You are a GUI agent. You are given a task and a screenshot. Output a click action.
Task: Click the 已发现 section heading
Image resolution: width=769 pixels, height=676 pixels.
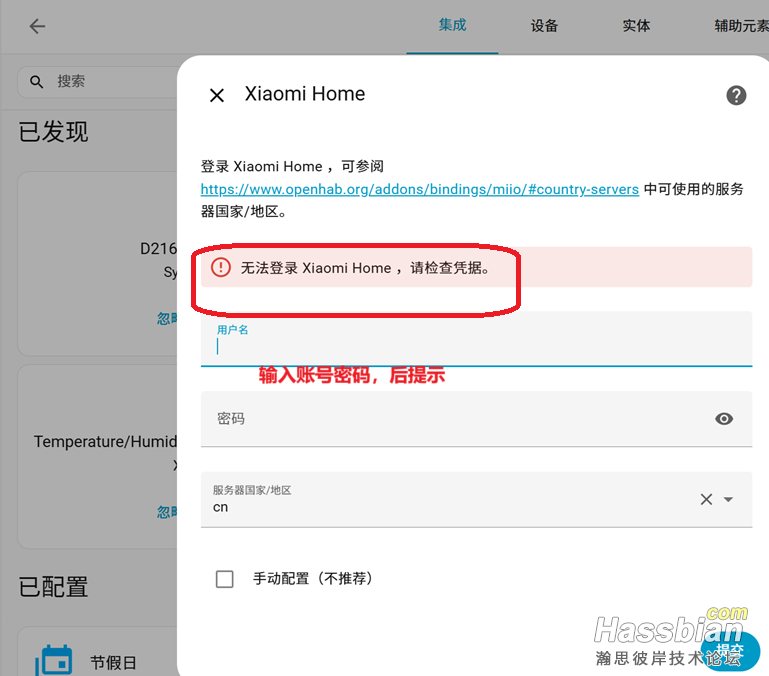(x=53, y=132)
